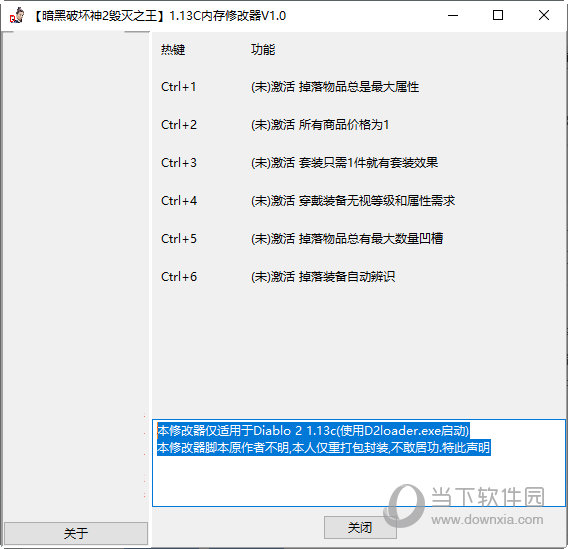Select the Ctrl+1 hotkey label
The width and height of the screenshot is (568, 549).
coord(179,87)
